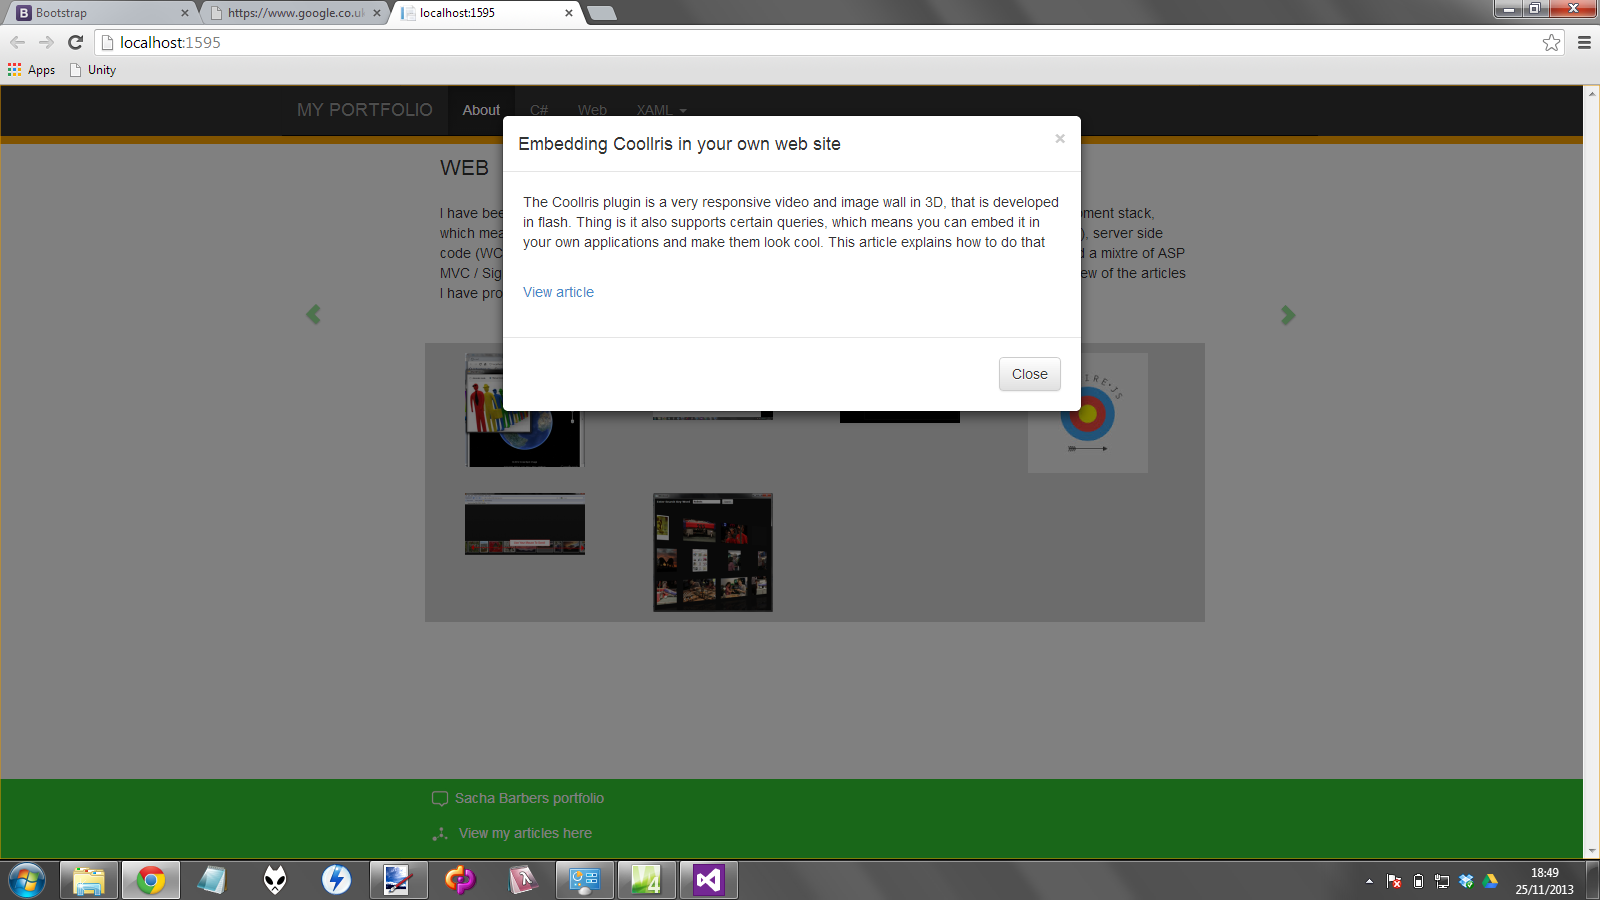
Task: Open the View article link
Action: click(558, 292)
